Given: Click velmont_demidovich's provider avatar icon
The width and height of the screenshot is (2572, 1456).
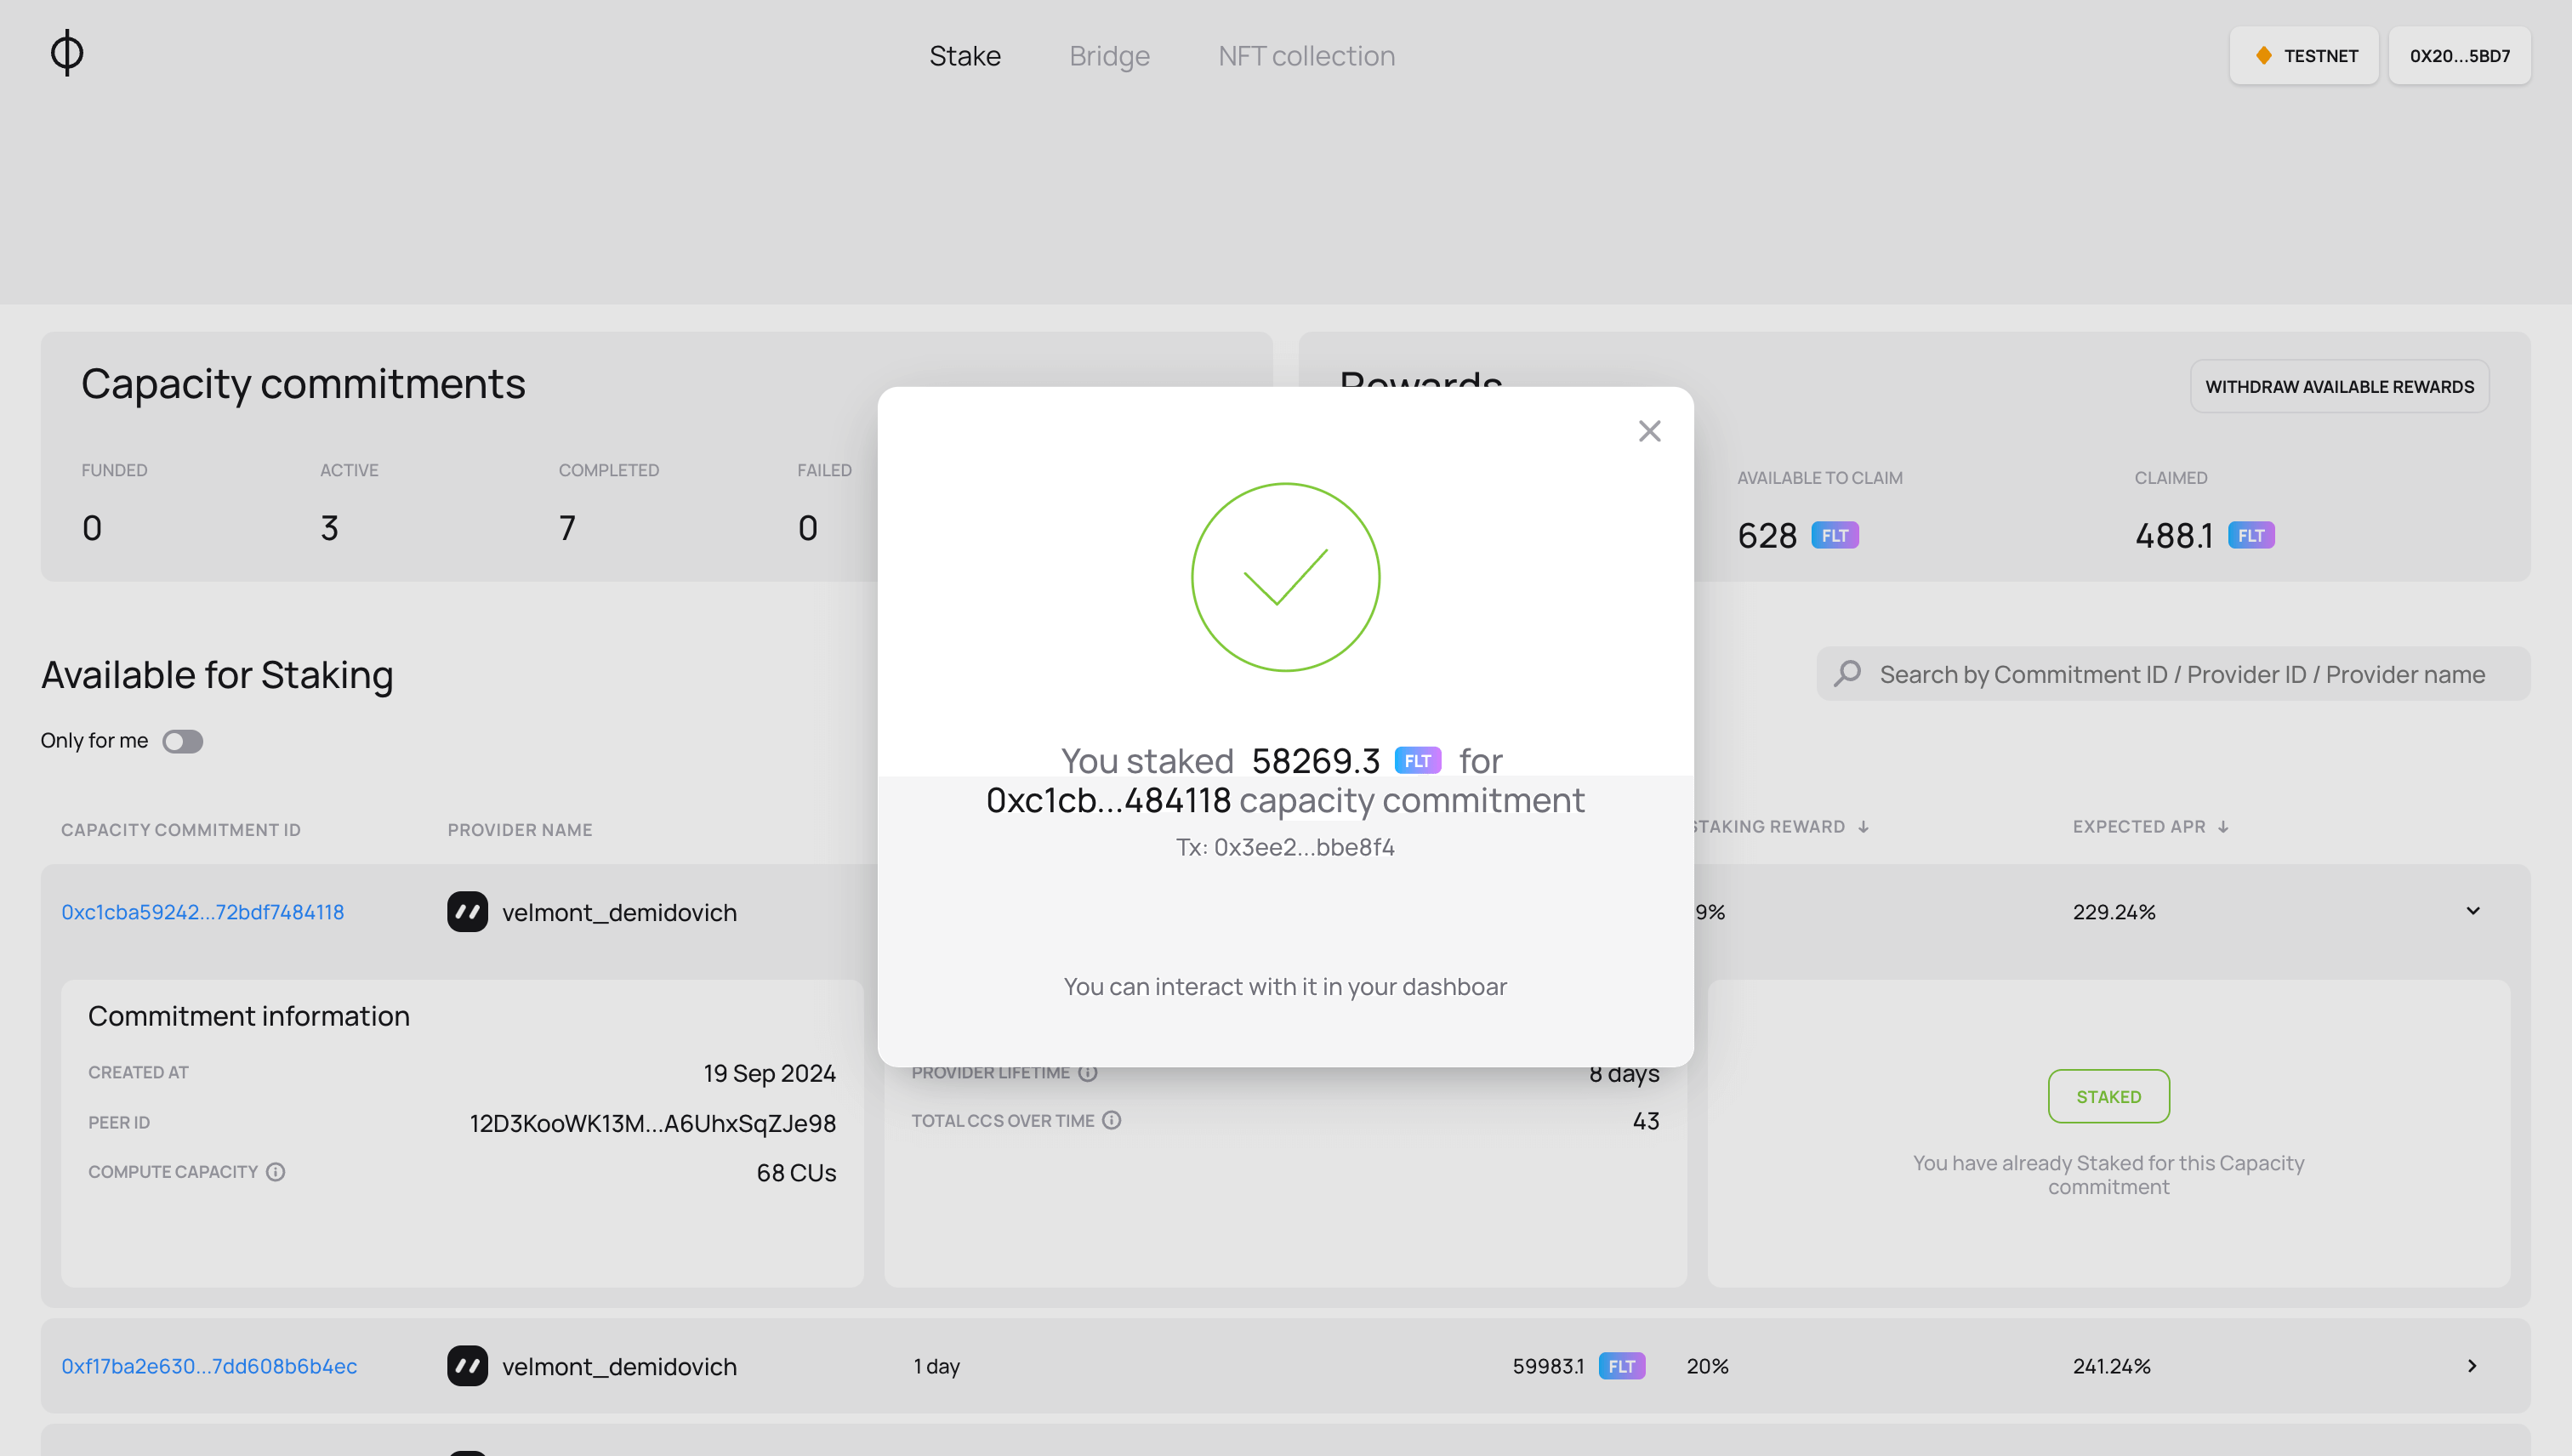Looking at the screenshot, I should pyautogui.click(x=466, y=911).
